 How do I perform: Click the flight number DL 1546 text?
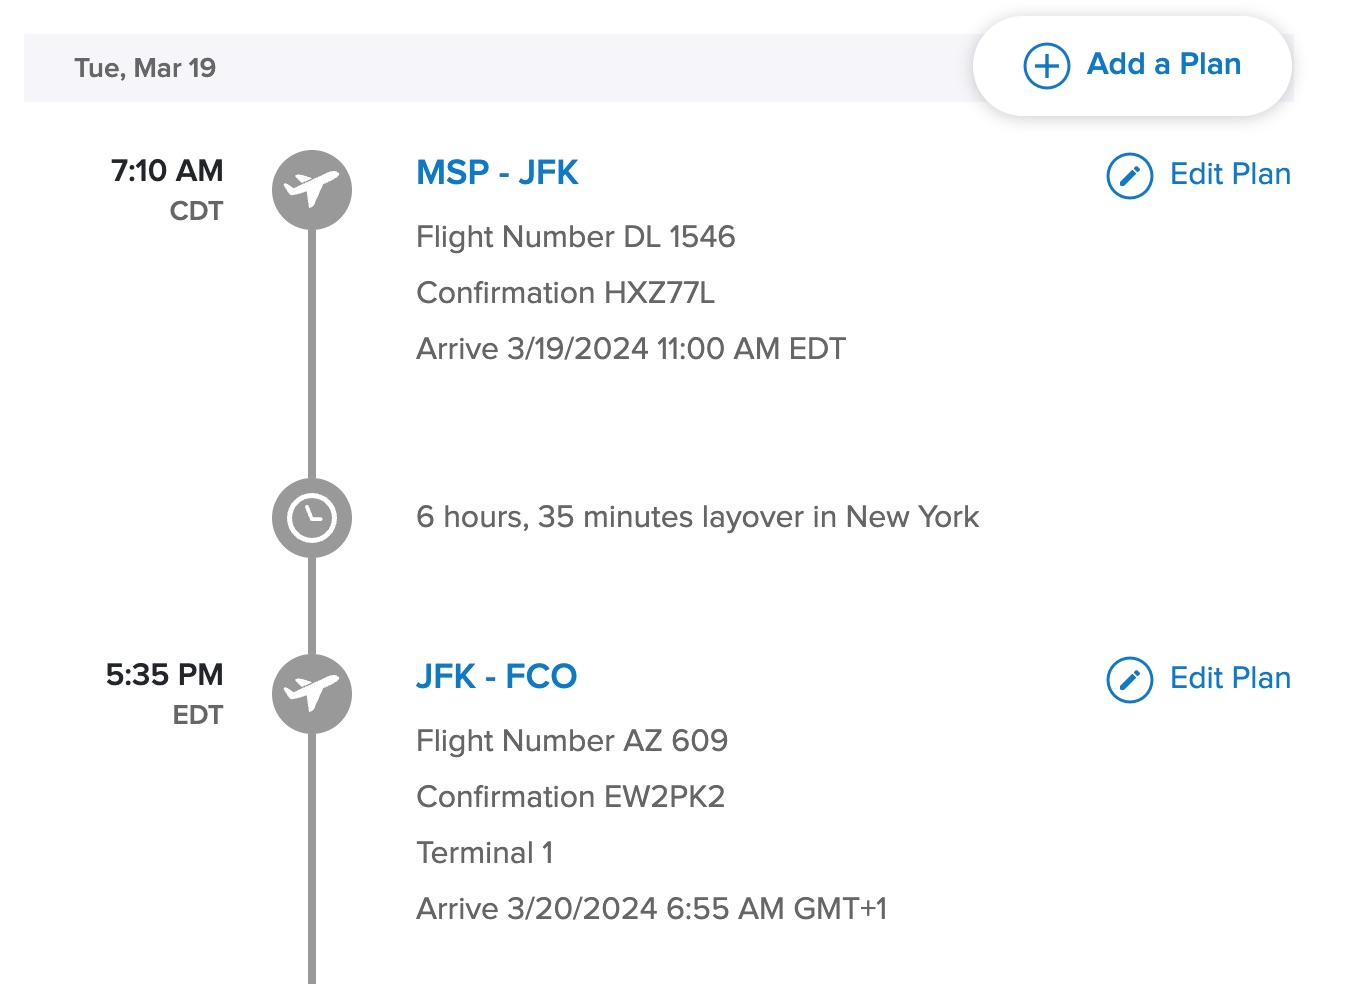576,237
